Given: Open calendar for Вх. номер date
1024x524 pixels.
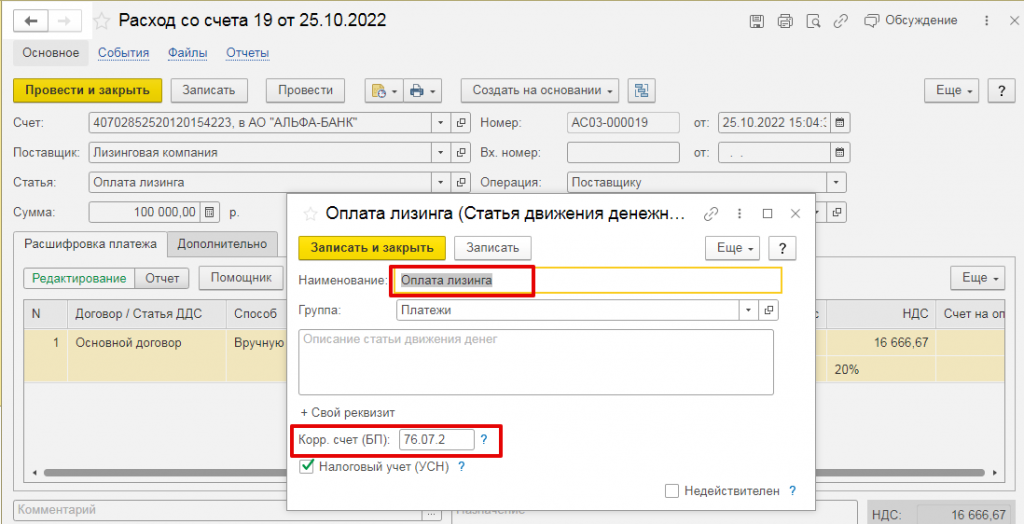Looking at the screenshot, I should (x=840, y=153).
